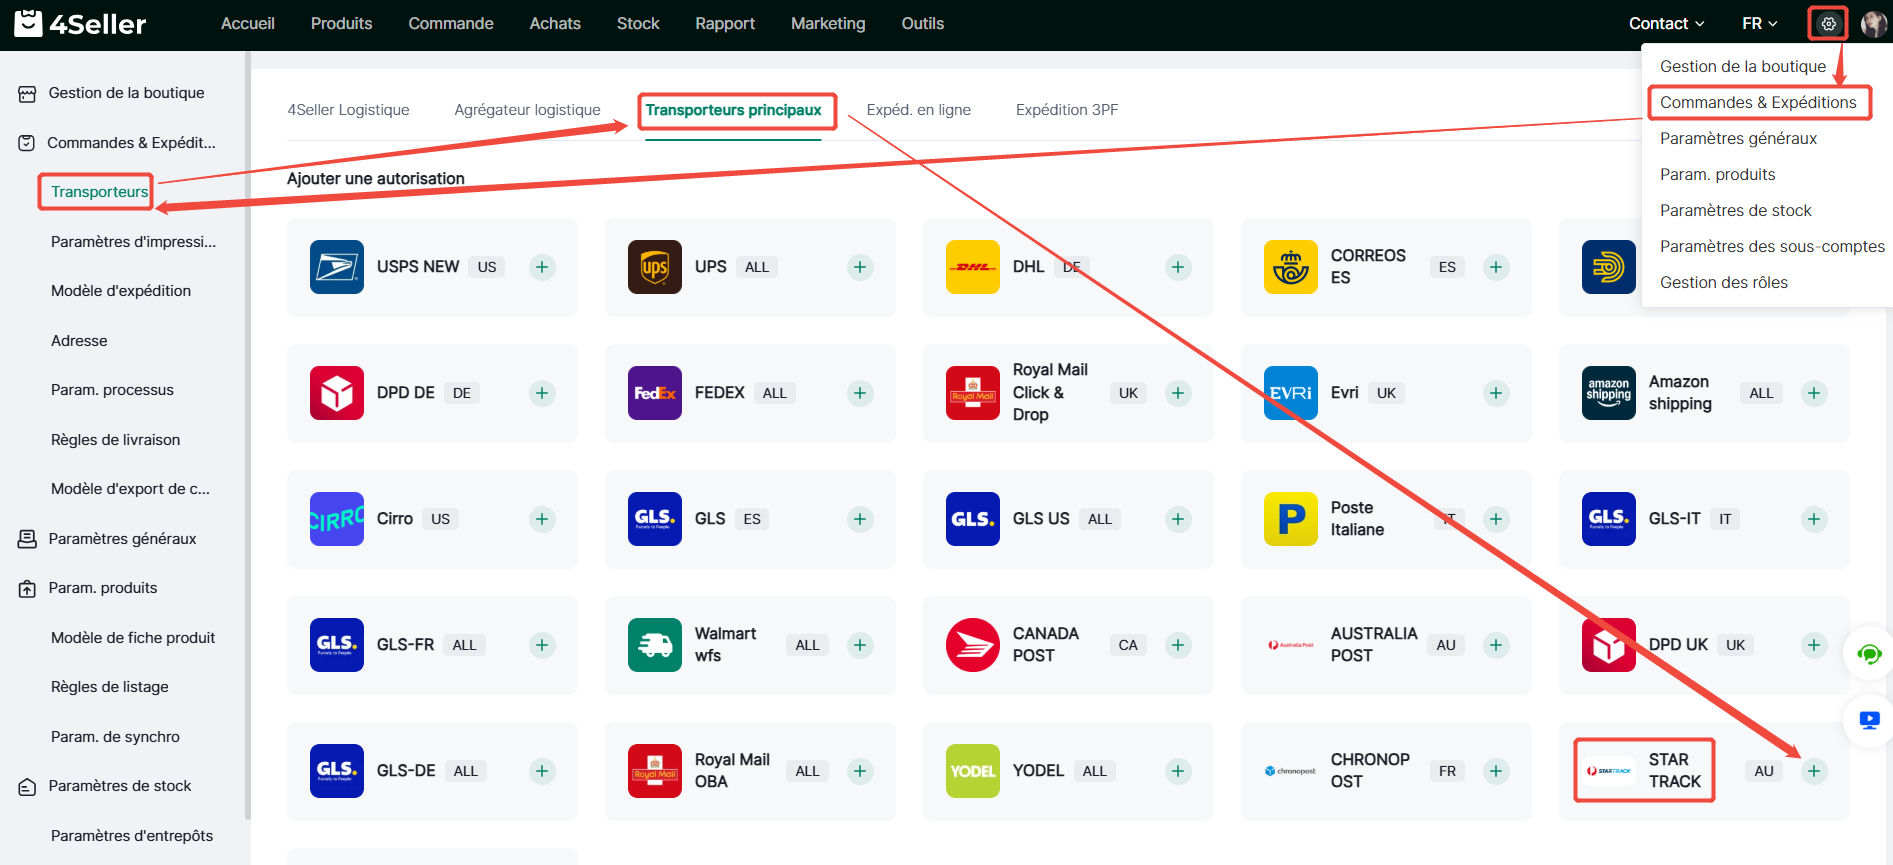The image size is (1893, 865).
Task: Add Walmart wfs carrier authorization
Action: coord(860,645)
